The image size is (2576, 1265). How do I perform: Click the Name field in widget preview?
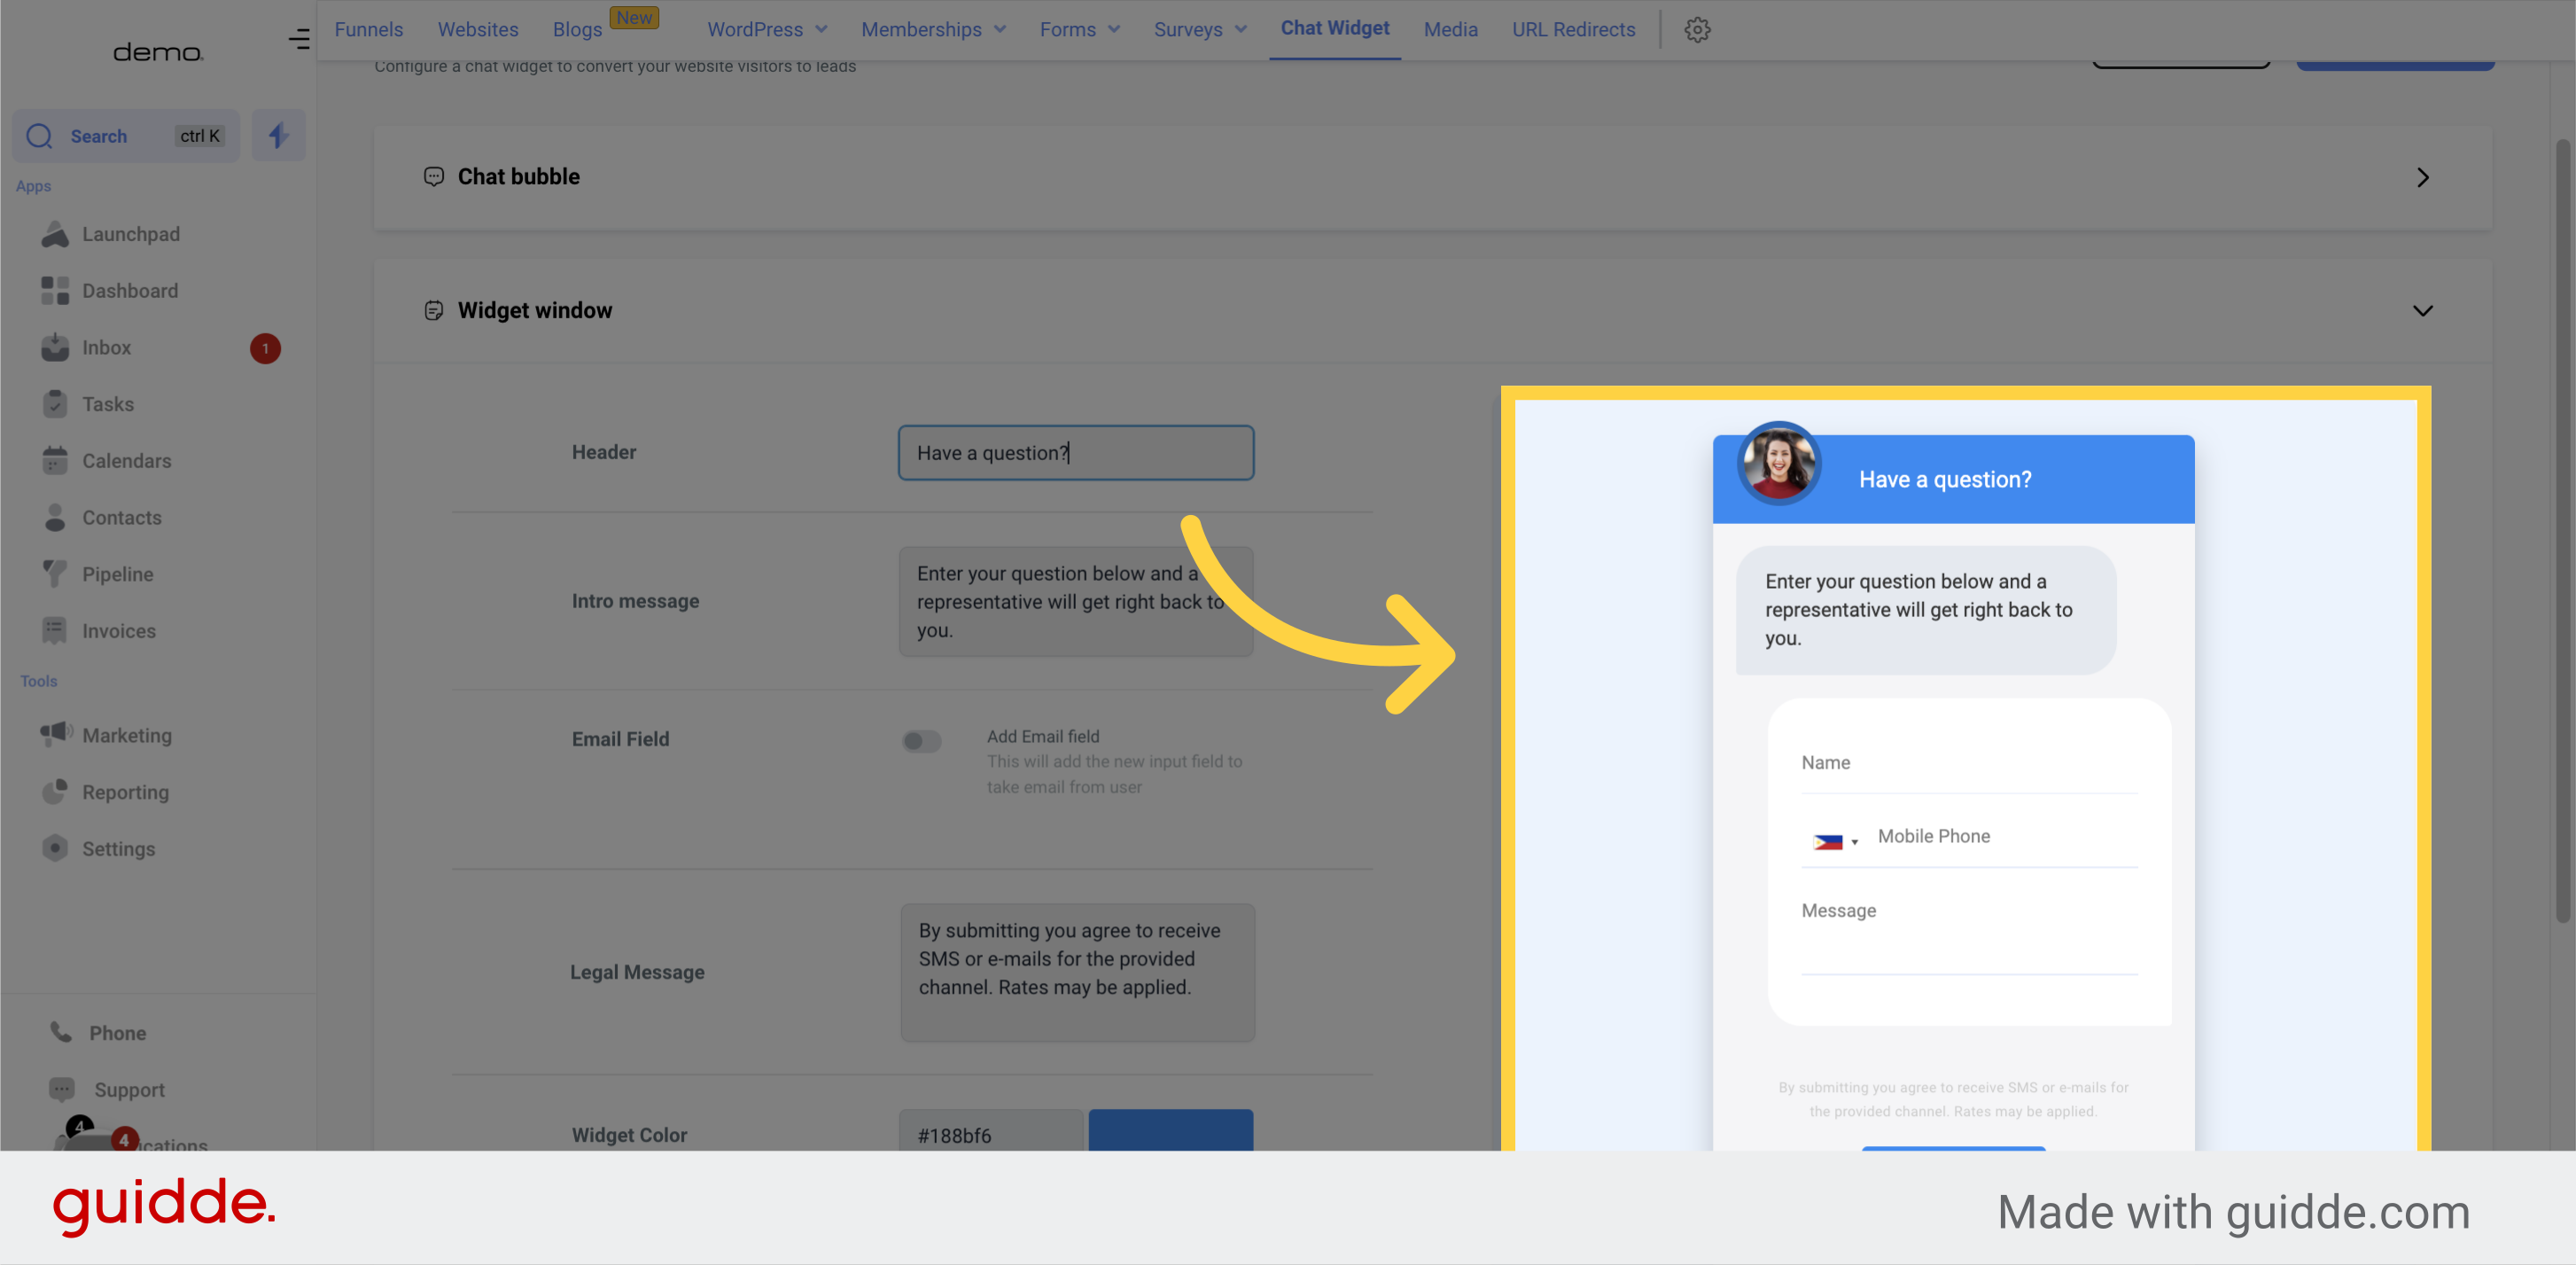pos(1969,763)
